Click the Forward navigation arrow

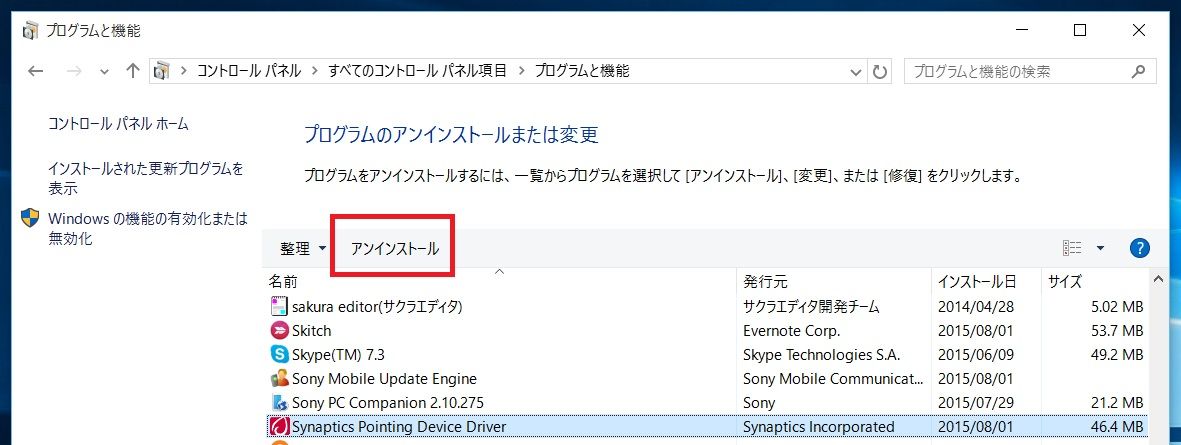click(x=74, y=72)
